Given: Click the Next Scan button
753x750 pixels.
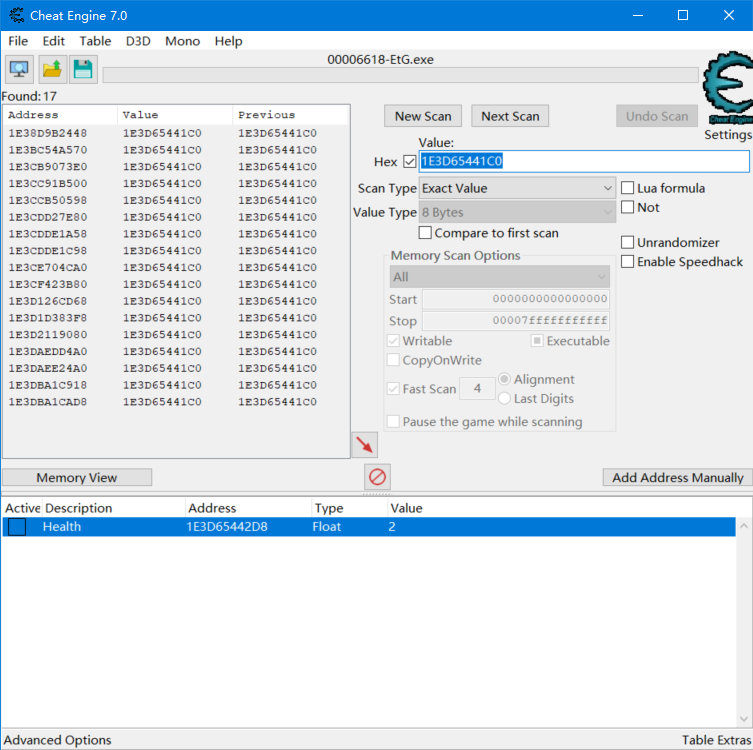Looking at the screenshot, I should point(510,116).
